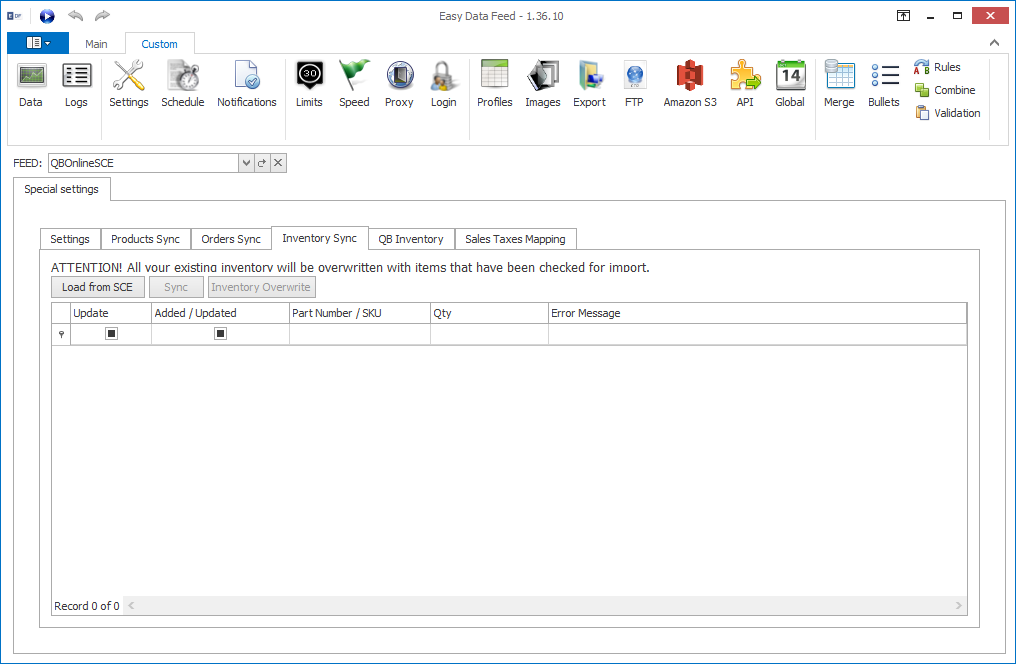The image size is (1016, 664).
Task: Open the Images tool
Action: click(543, 84)
